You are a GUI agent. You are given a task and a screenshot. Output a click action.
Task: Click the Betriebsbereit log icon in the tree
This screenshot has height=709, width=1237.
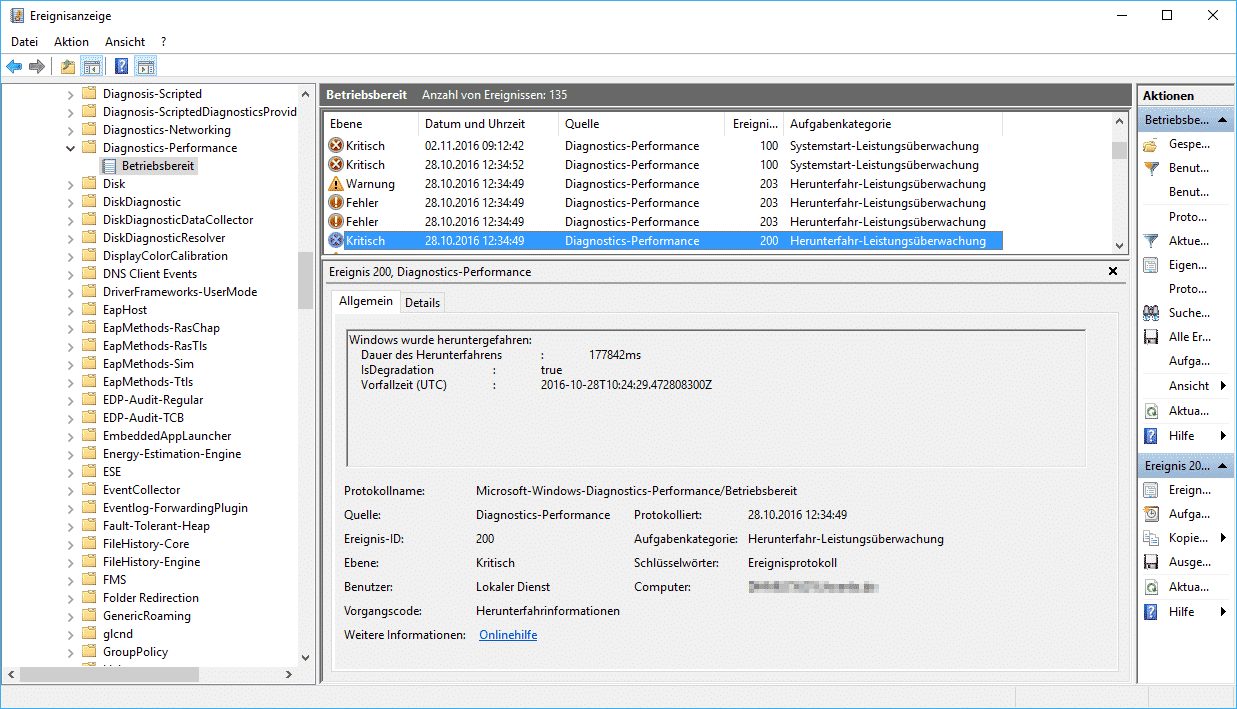tap(110, 166)
